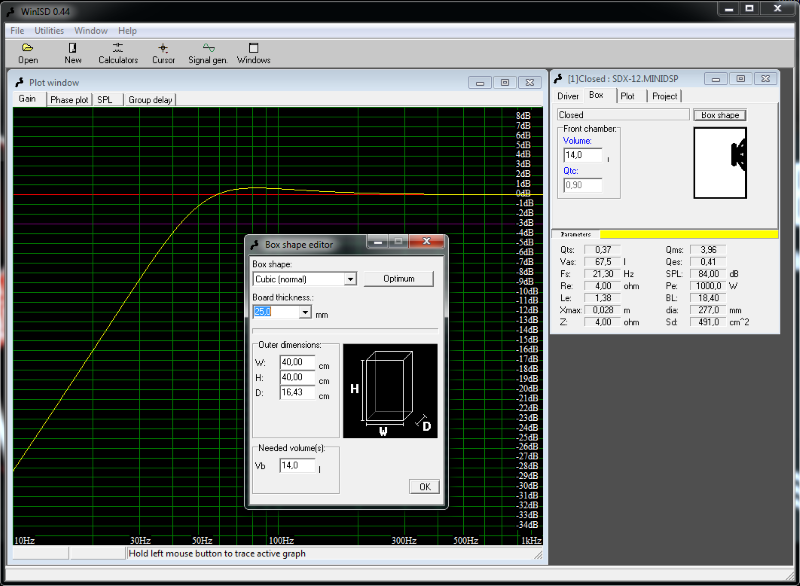This screenshot has height=586, width=800.
Task: Click the Qms value 3,96
Action: point(708,250)
